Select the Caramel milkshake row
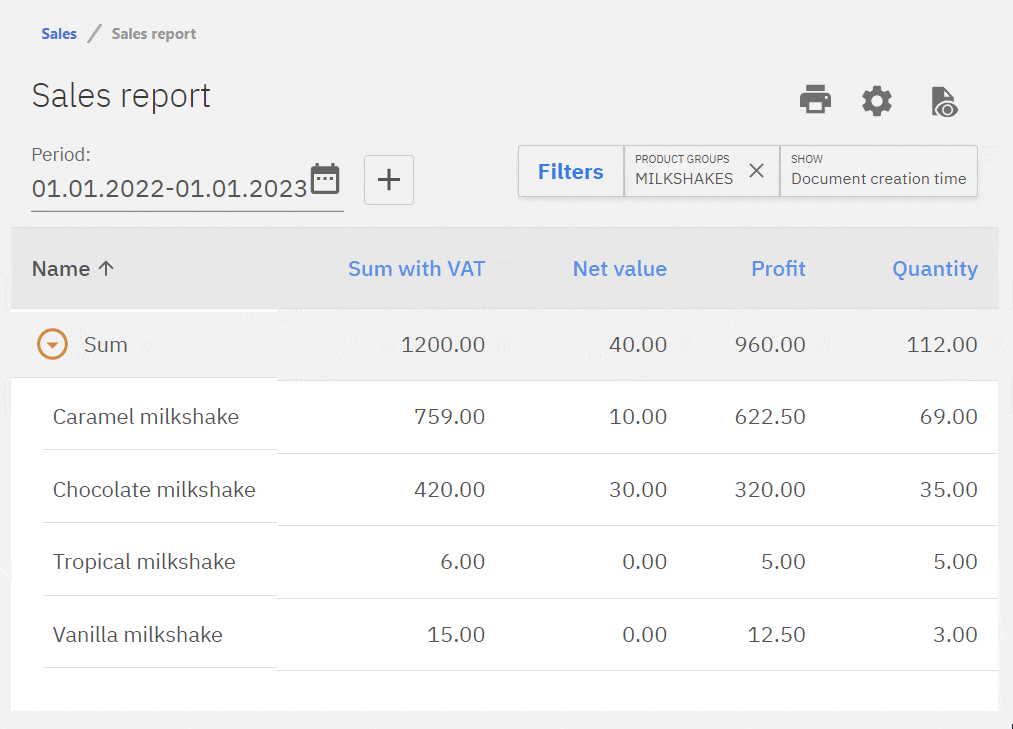1013x729 pixels. pos(146,417)
